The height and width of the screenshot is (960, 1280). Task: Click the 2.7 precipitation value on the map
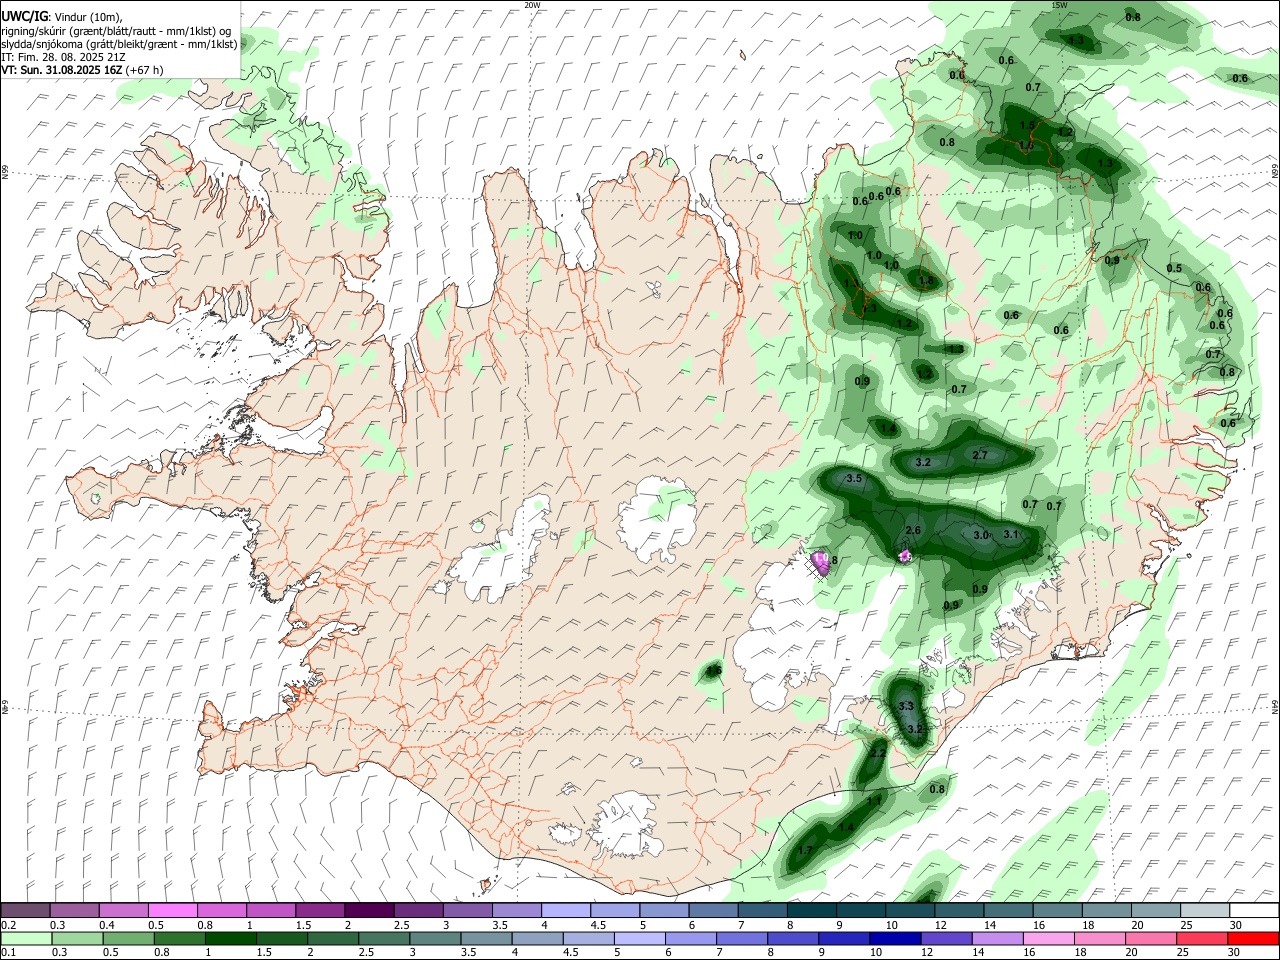point(980,455)
